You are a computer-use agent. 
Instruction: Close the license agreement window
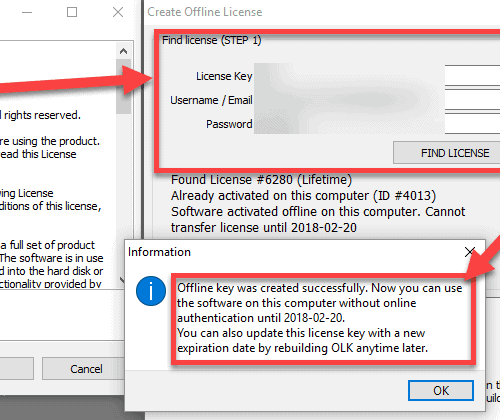point(118,12)
